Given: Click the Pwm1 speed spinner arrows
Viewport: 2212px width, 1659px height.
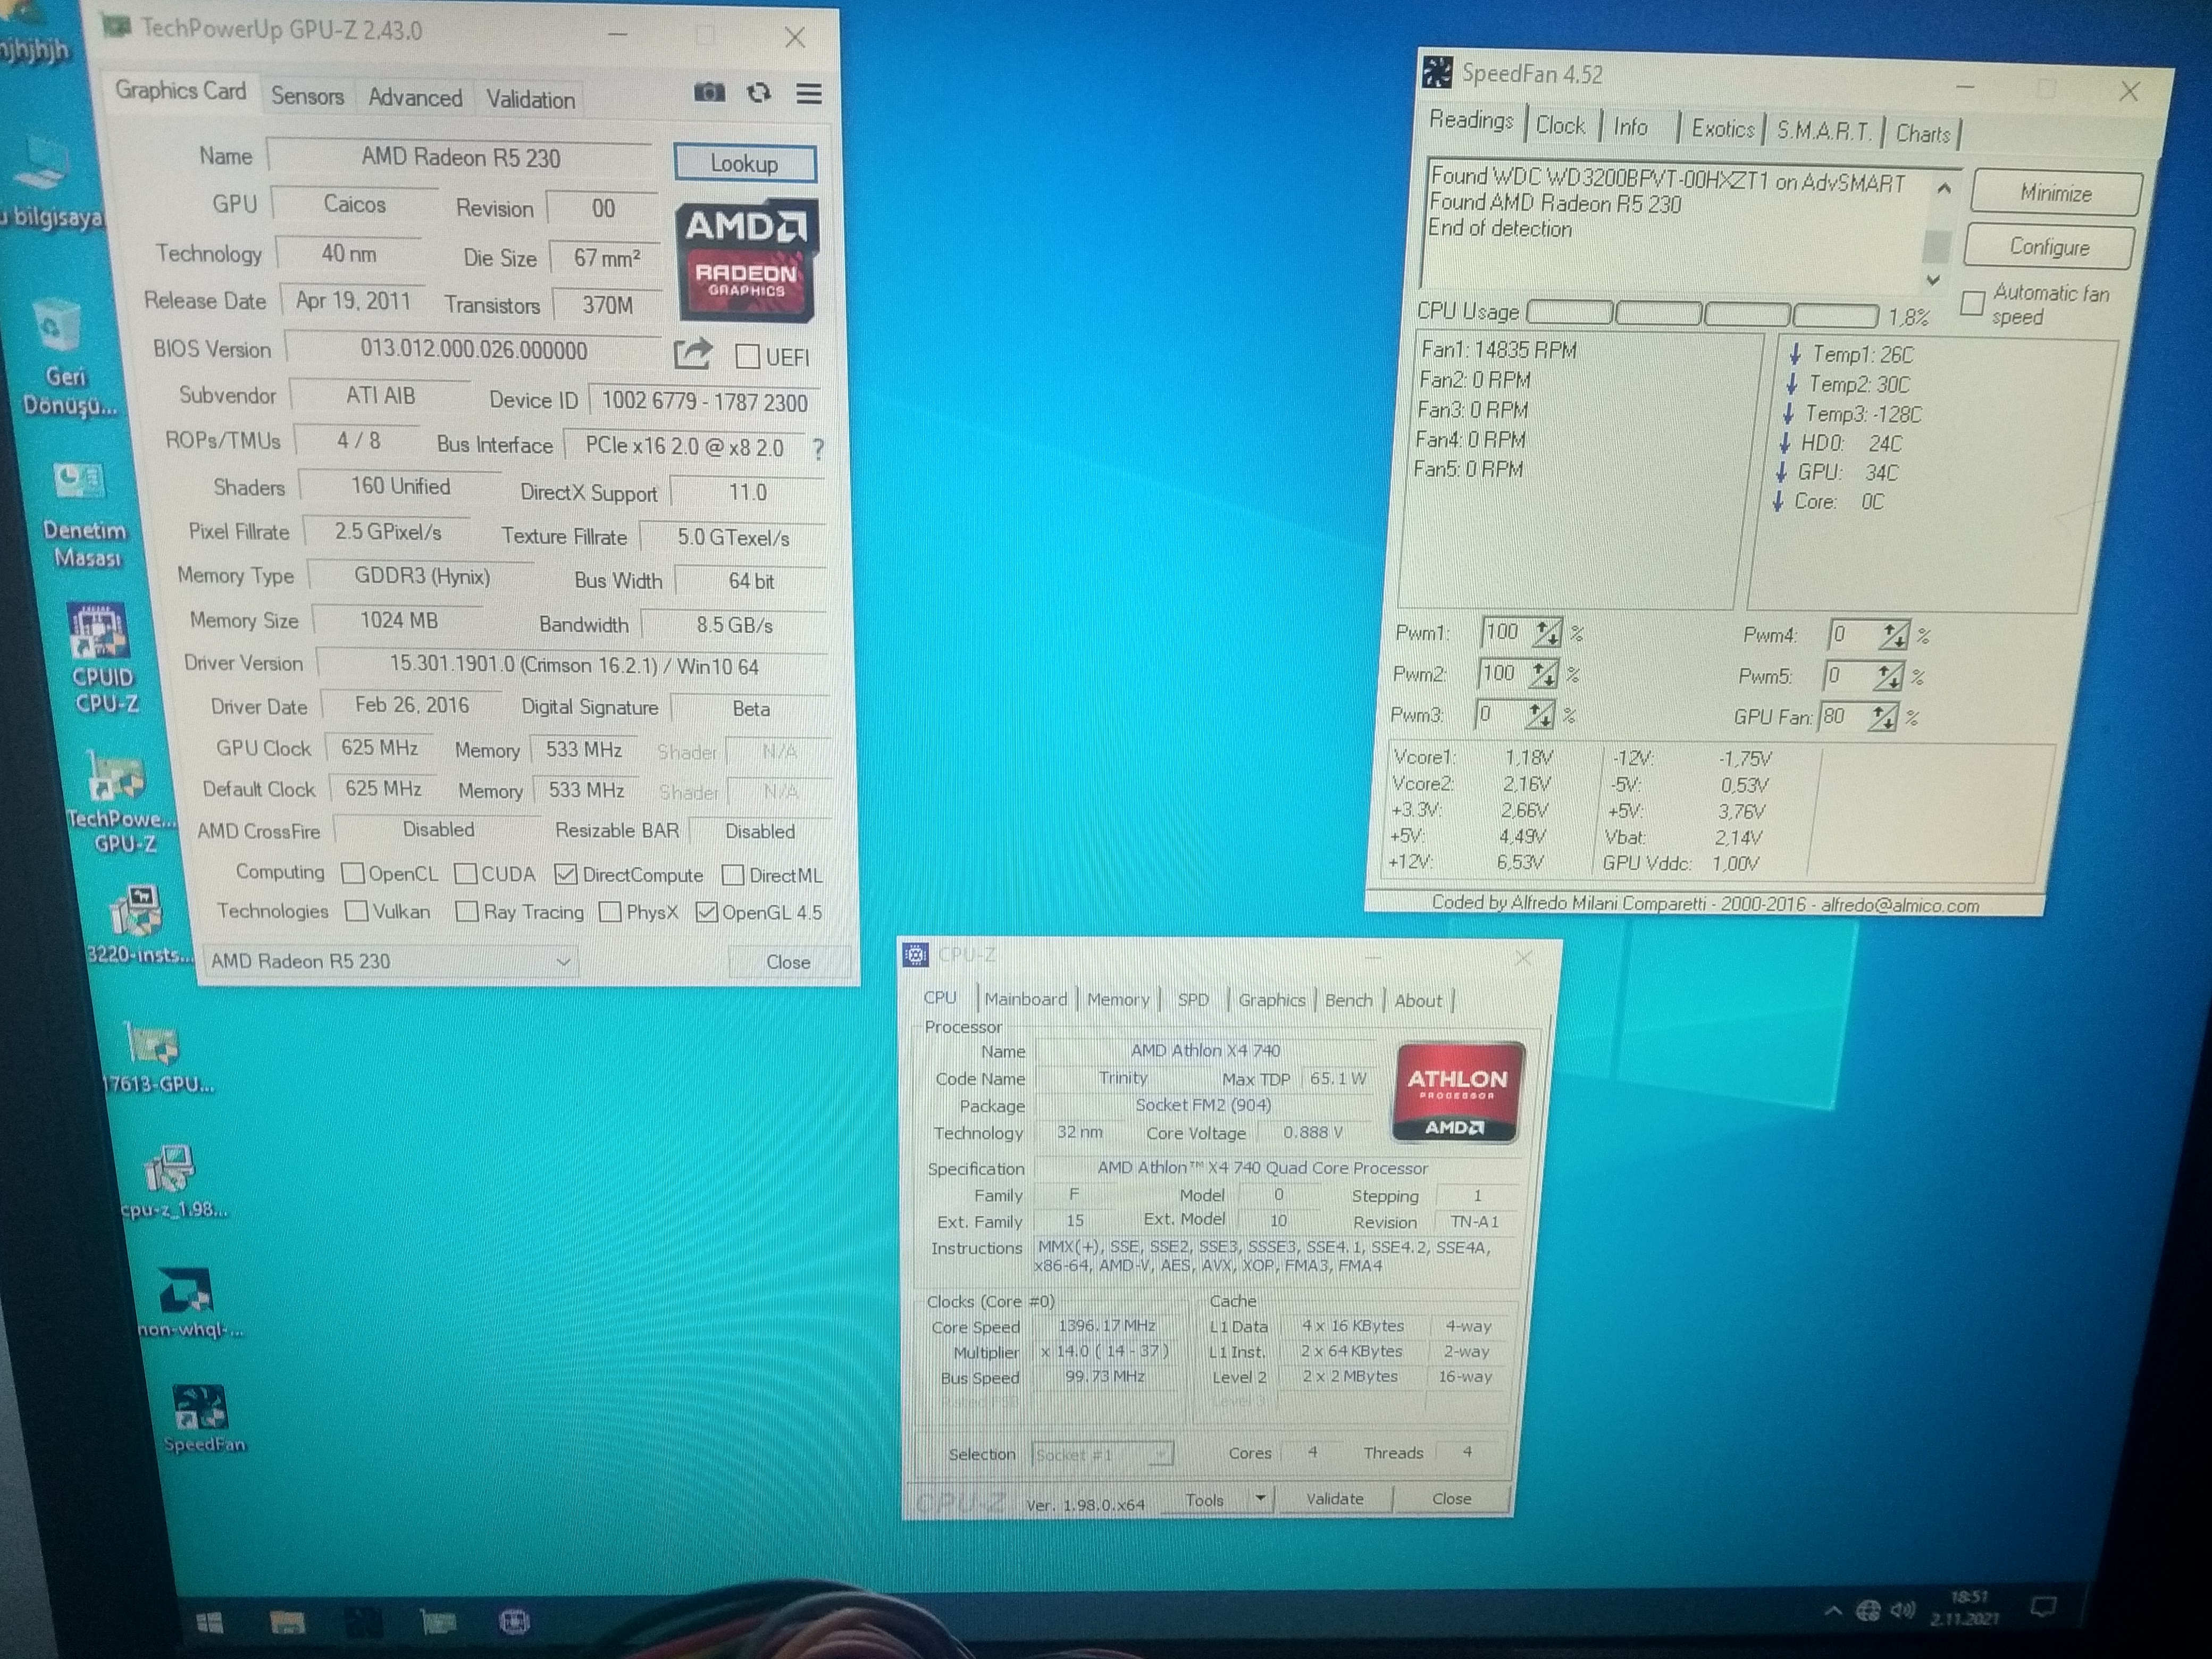Looking at the screenshot, I should pyautogui.click(x=1546, y=633).
